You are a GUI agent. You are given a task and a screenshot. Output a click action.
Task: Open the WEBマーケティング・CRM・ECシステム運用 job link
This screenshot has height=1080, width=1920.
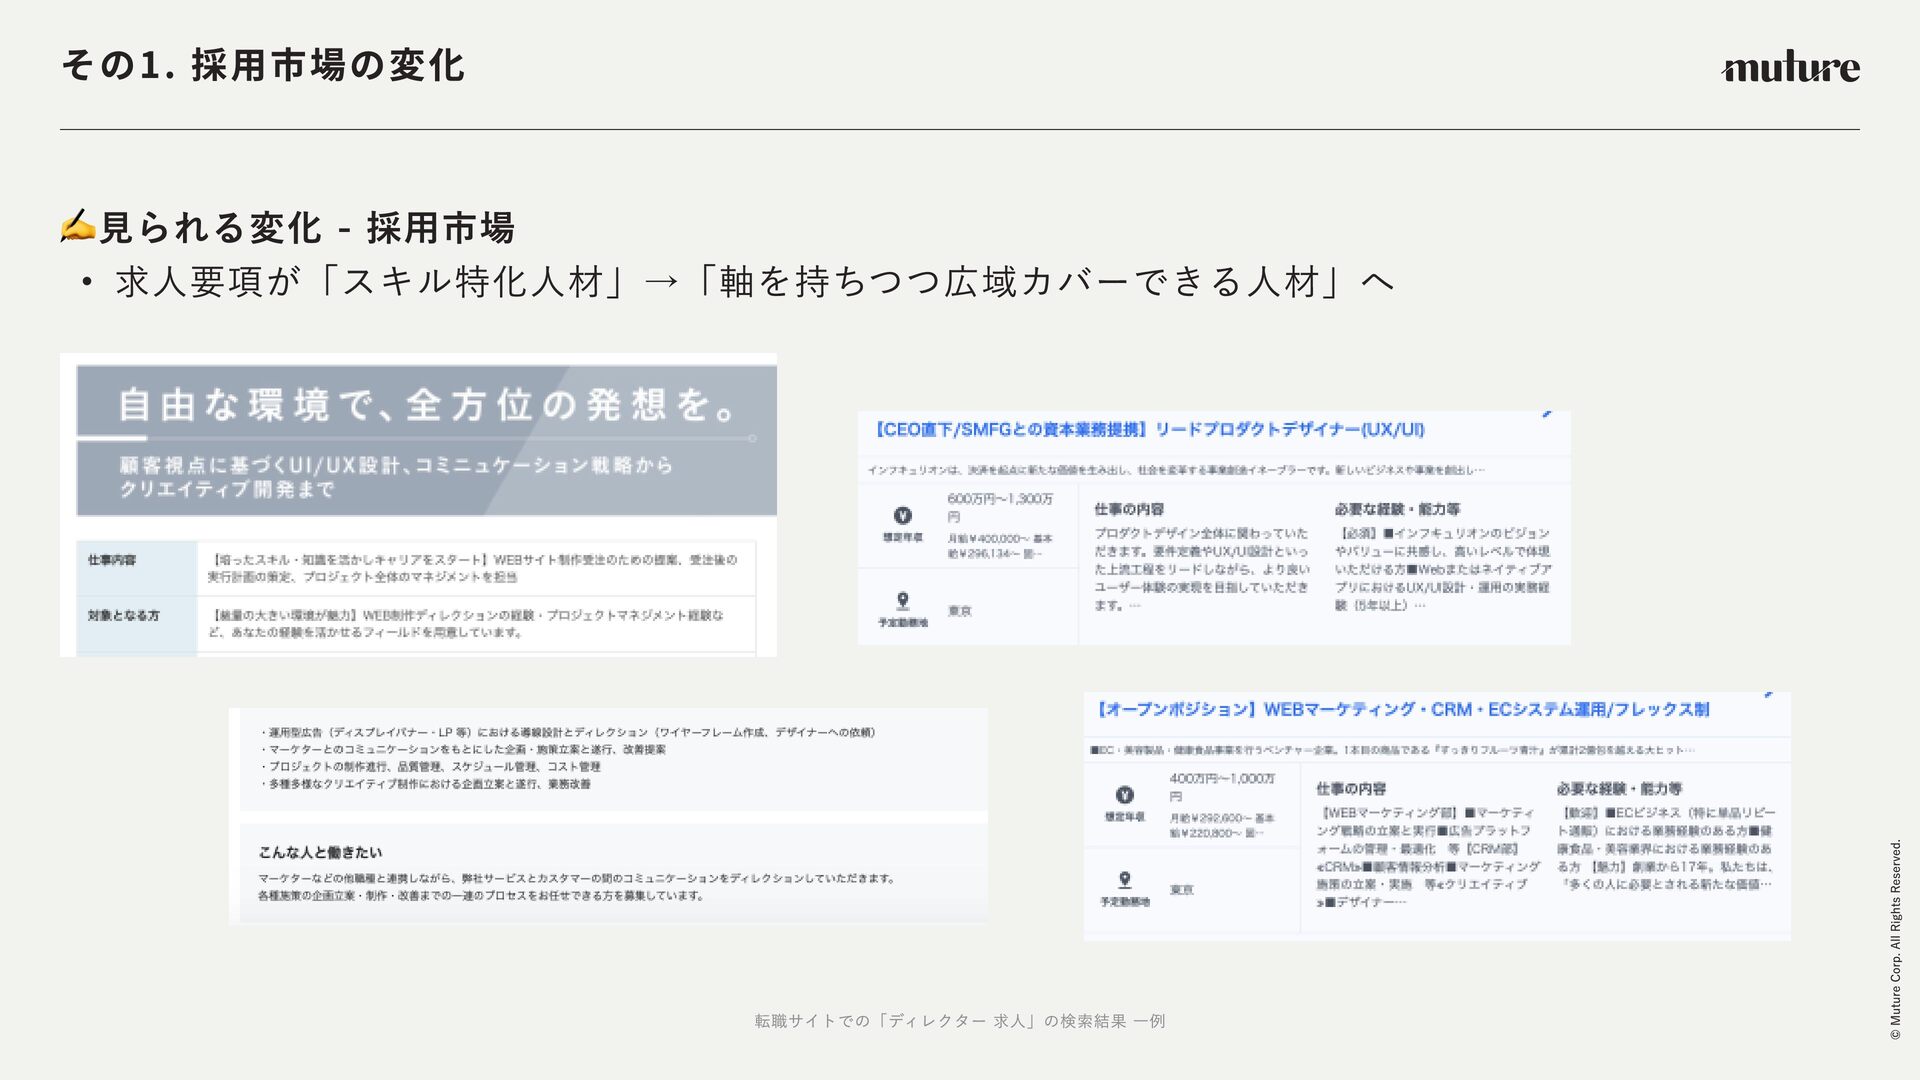click(x=1403, y=710)
